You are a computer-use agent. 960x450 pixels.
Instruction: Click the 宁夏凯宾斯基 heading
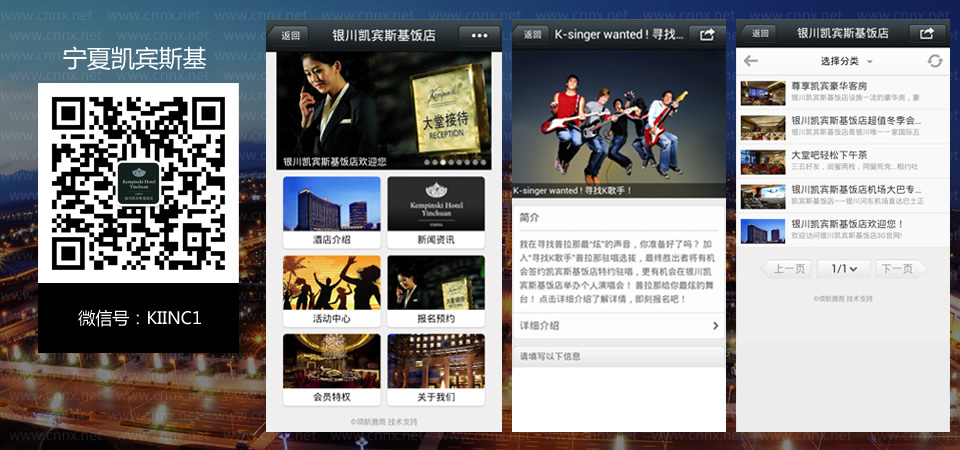(x=135, y=59)
